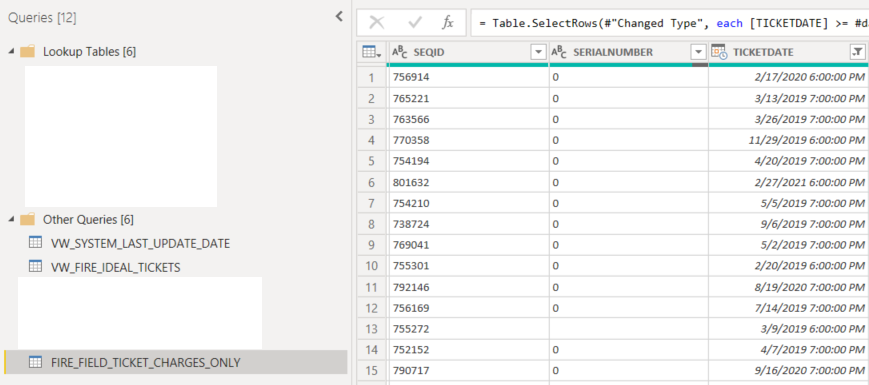Collapse the Queries pane with the chevron
Viewport: 869px width, 385px height.
pos(340,17)
